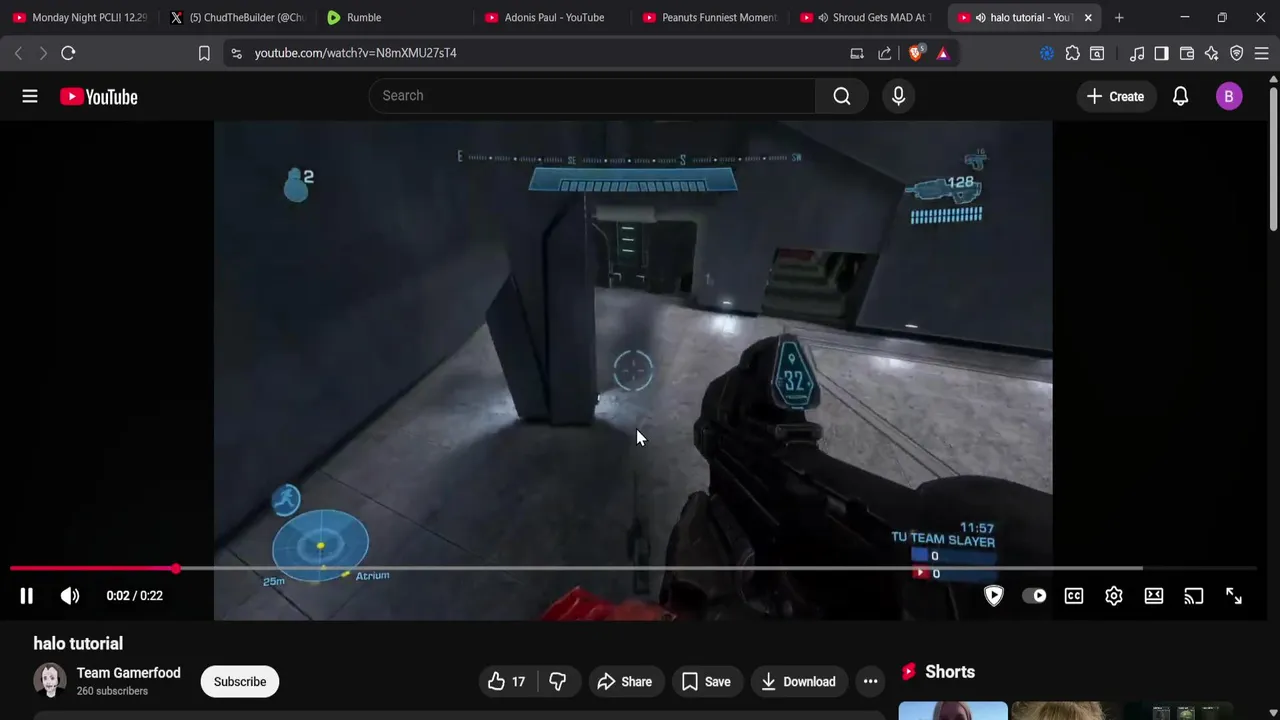Switch to theater mode view
1280x720 pixels.
pyautogui.click(x=1154, y=596)
